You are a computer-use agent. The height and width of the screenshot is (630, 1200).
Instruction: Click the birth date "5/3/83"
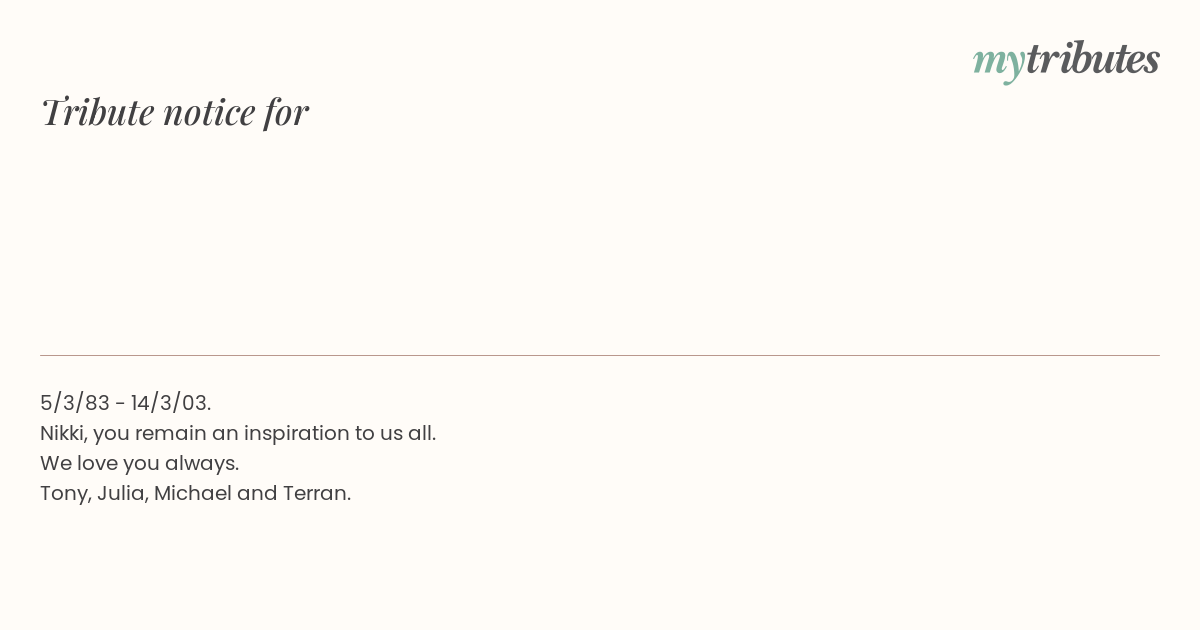(x=75, y=403)
